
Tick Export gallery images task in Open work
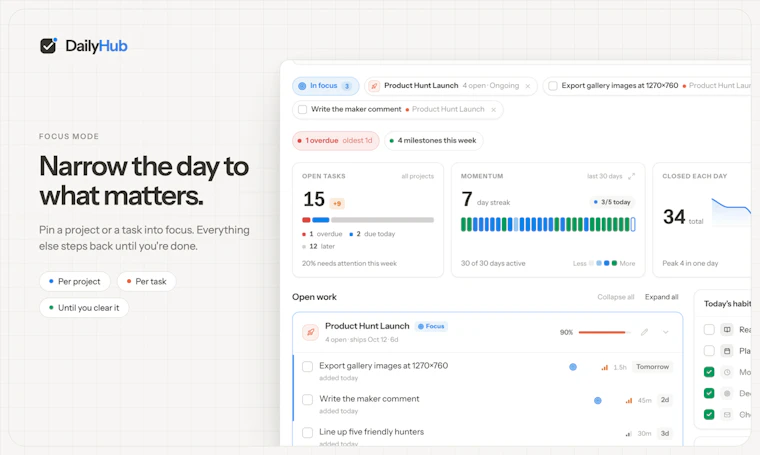coord(307,367)
